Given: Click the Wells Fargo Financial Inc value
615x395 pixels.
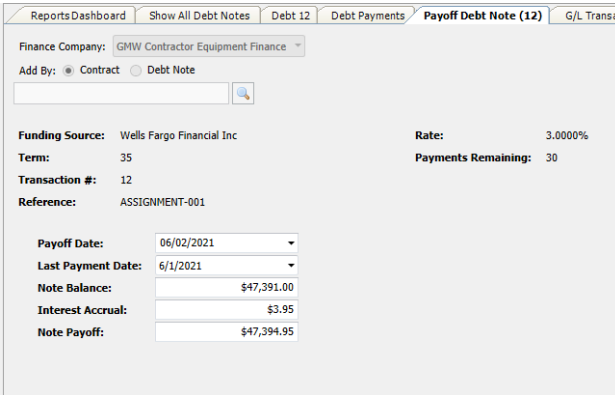Looking at the screenshot, I should click(x=178, y=136).
